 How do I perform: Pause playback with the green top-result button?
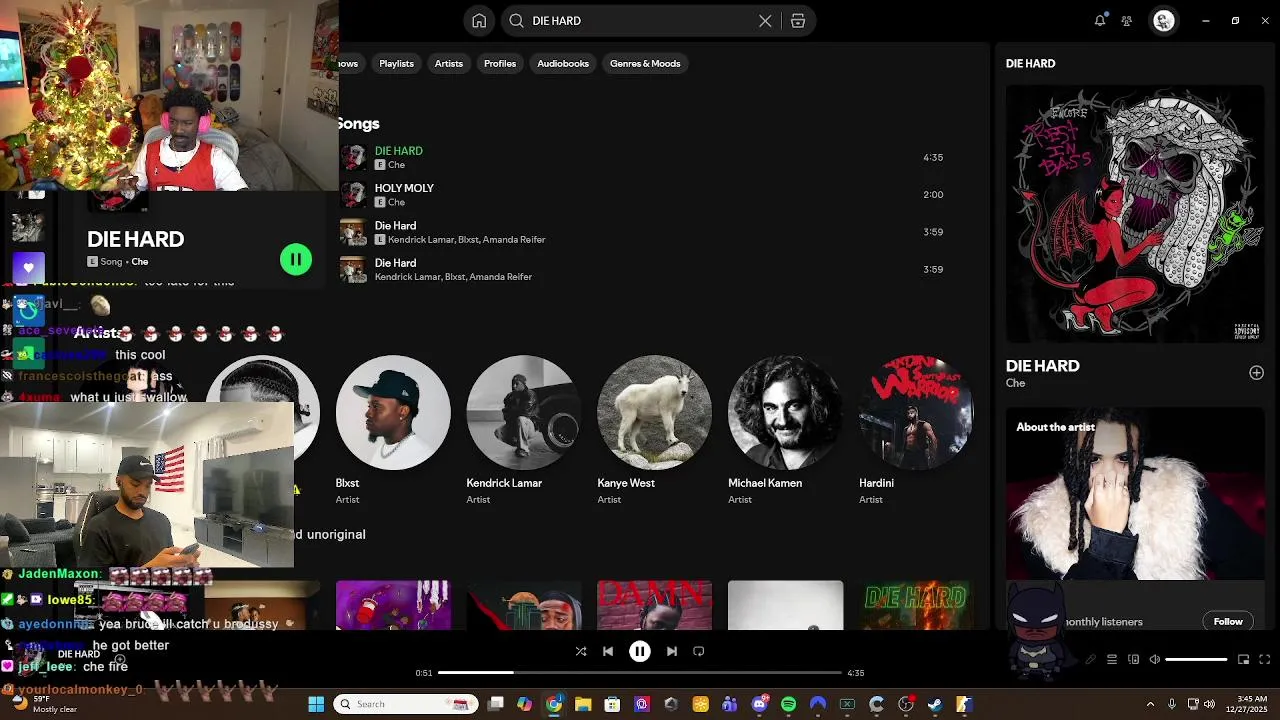(x=296, y=260)
